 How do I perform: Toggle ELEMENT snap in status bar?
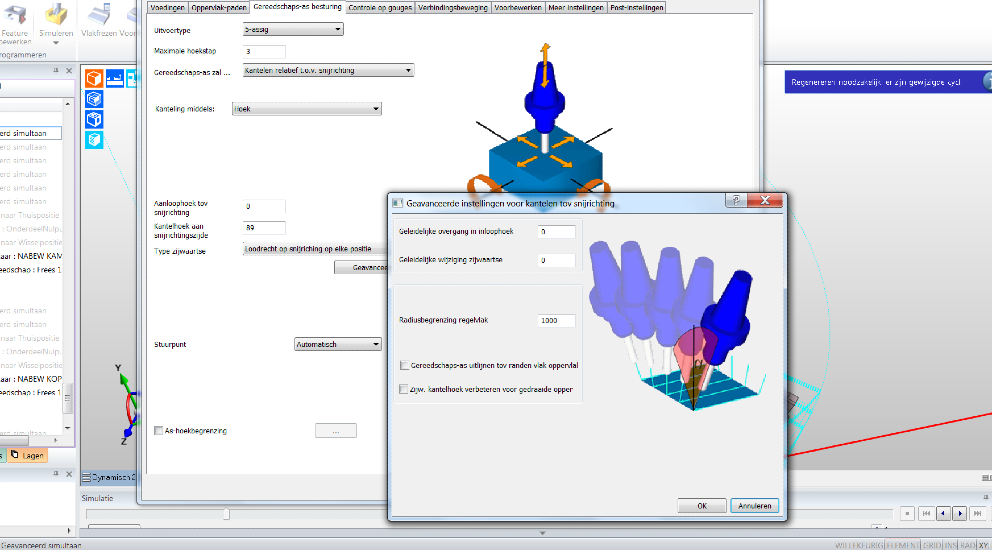click(x=902, y=545)
